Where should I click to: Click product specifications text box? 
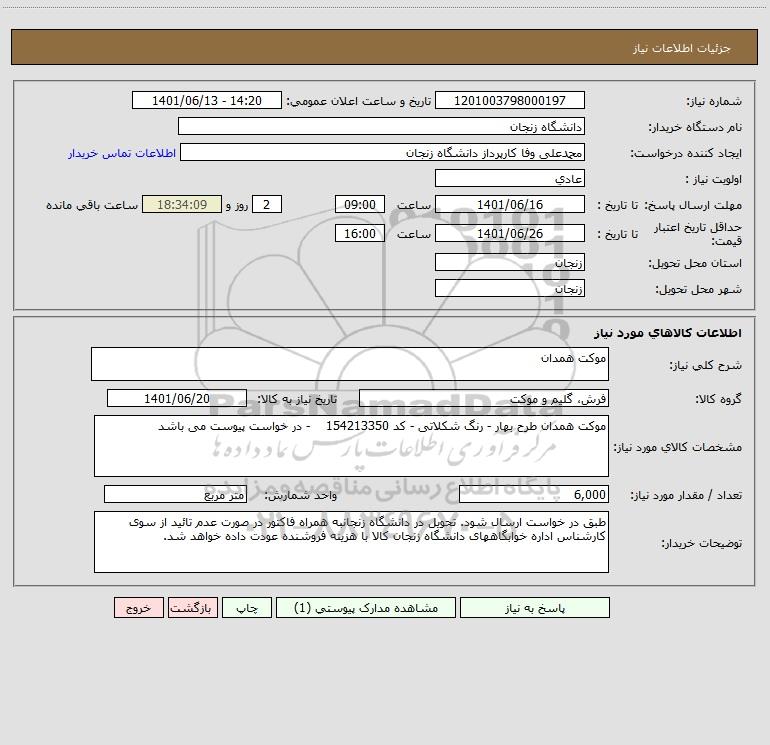pyautogui.click(x=351, y=446)
